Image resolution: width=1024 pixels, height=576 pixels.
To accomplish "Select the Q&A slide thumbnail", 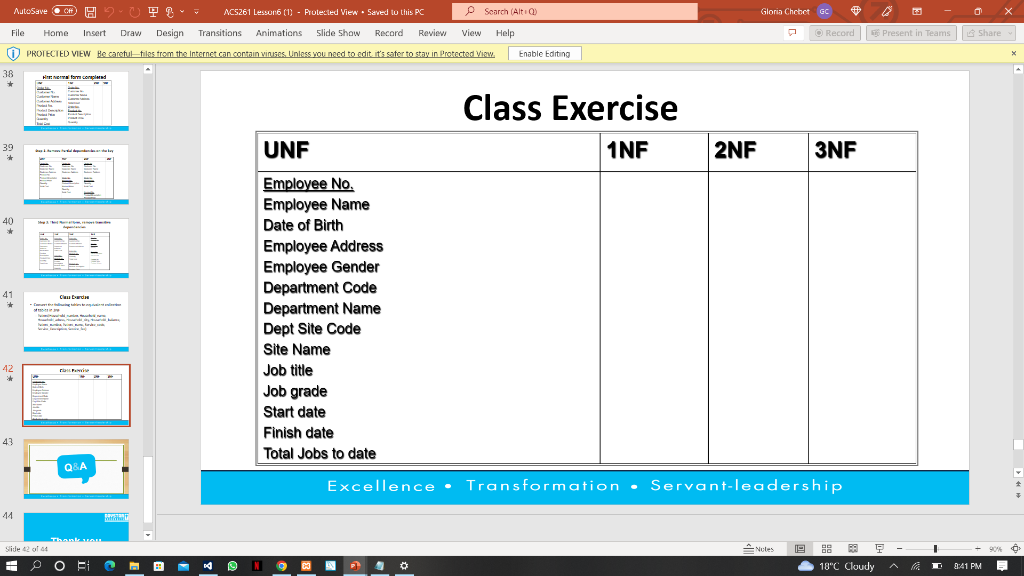I will point(75,468).
